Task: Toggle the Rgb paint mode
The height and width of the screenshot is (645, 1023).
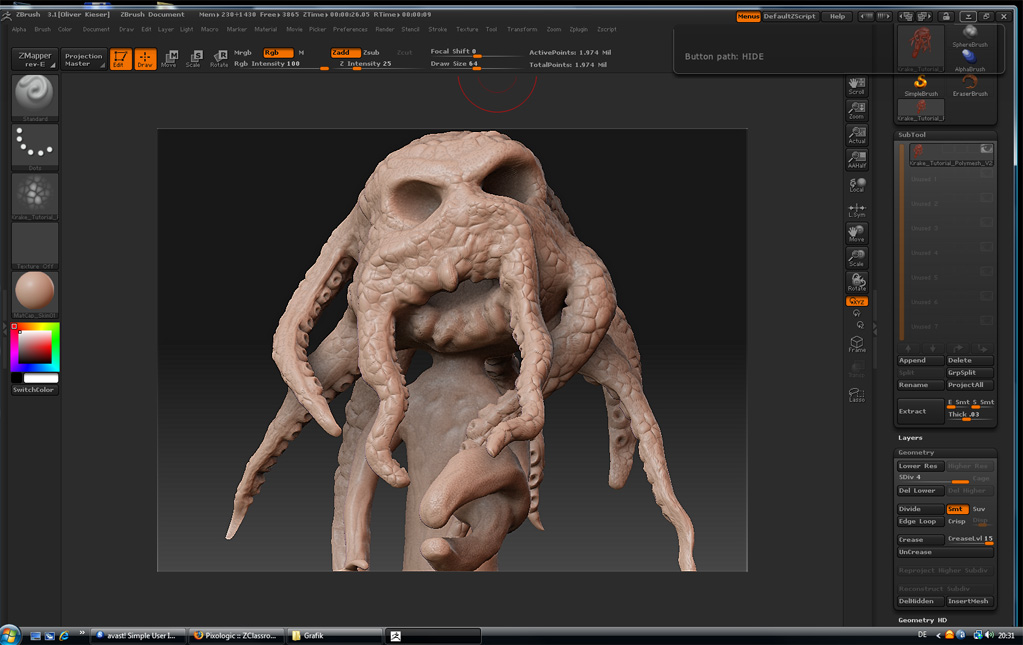Action: [277, 52]
